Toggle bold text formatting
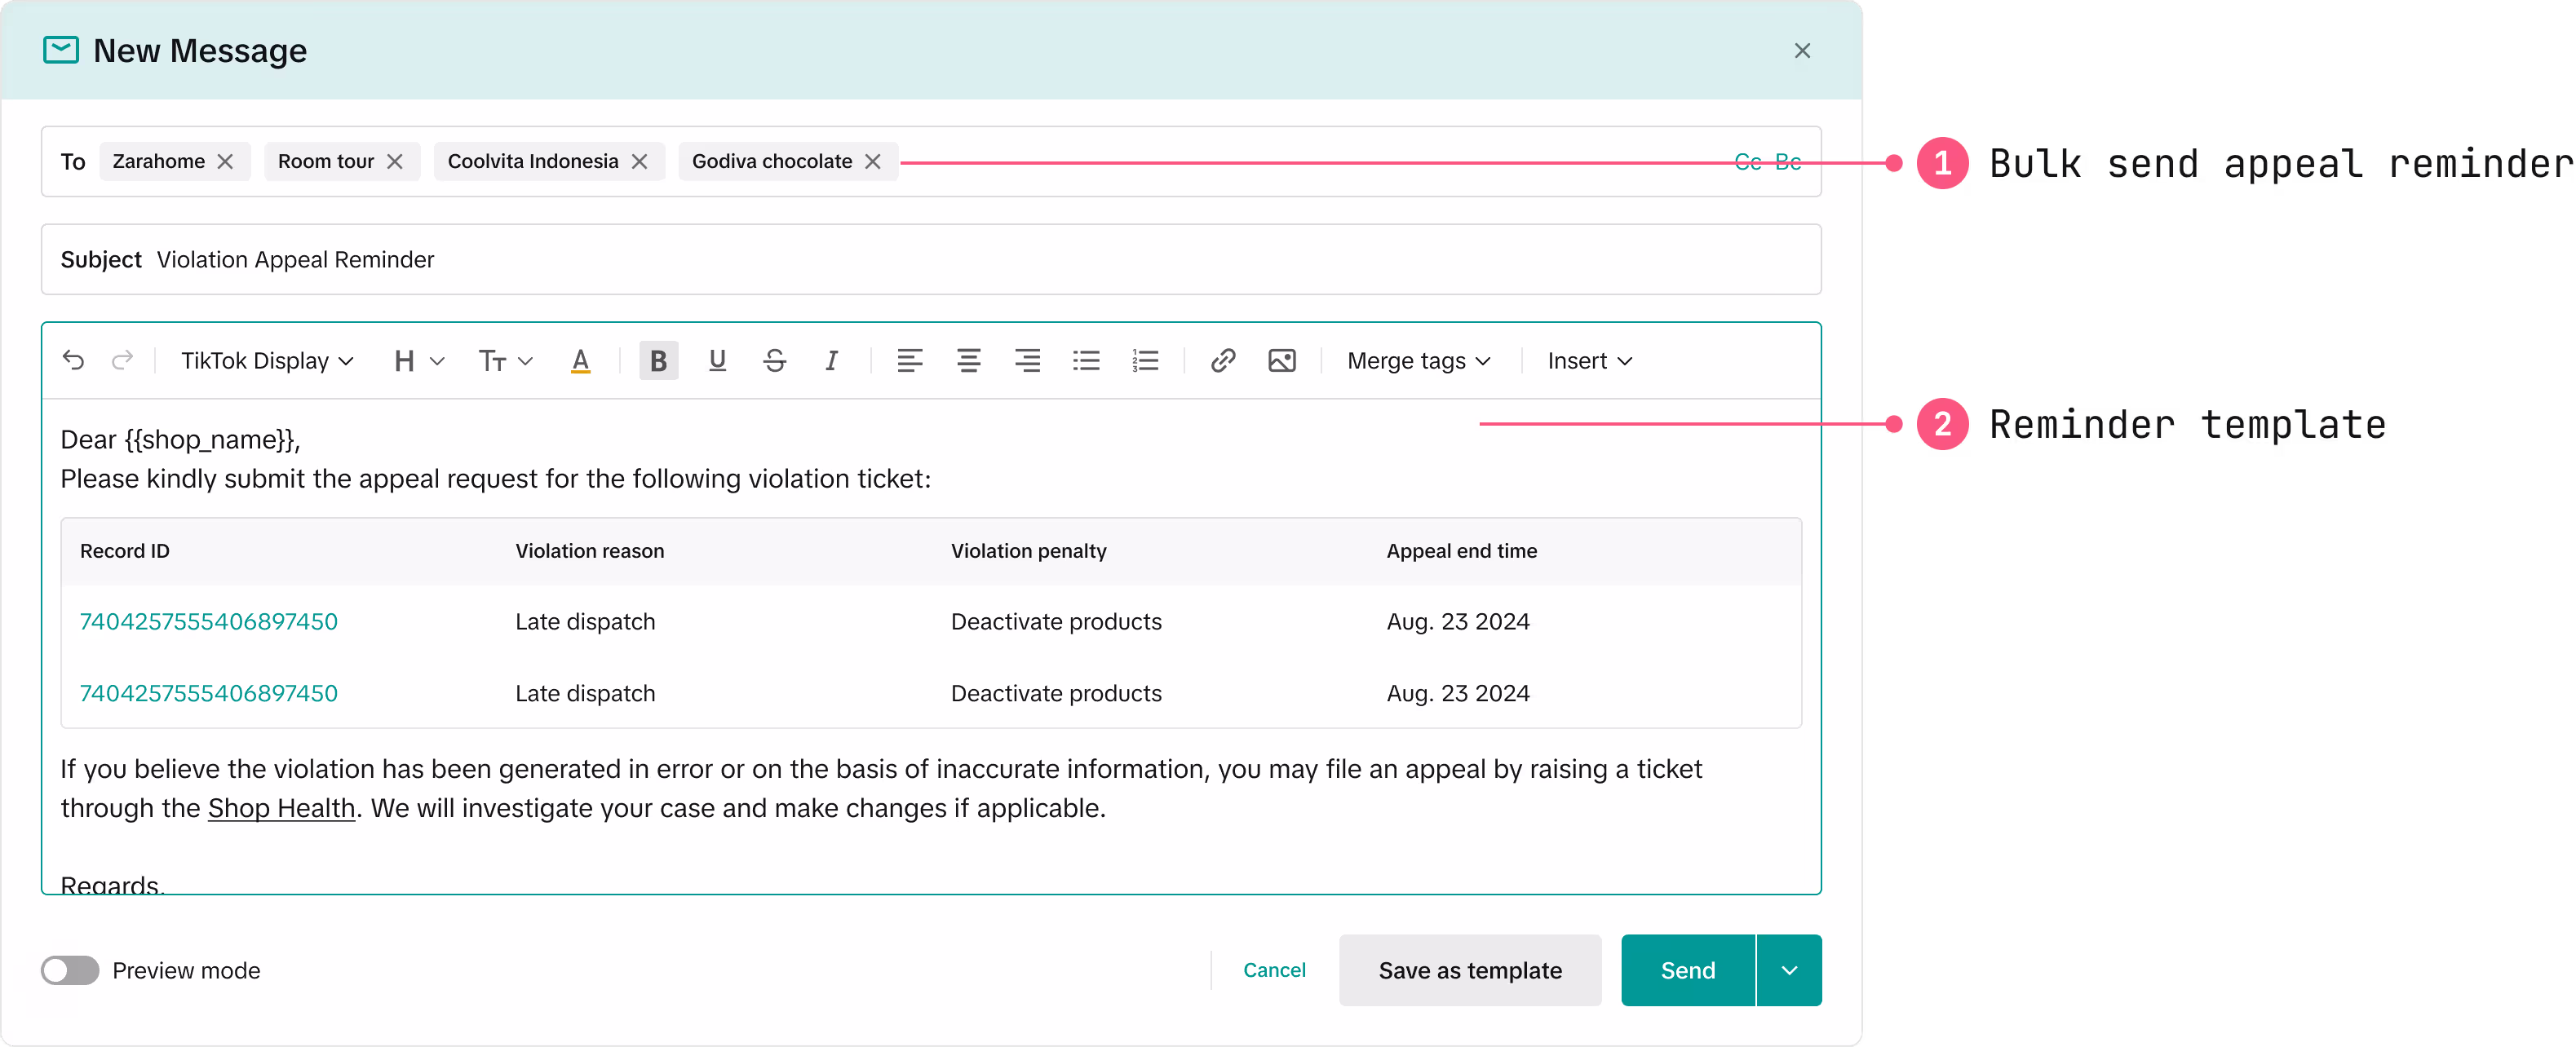The height and width of the screenshot is (1047, 2576). click(x=658, y=360)
